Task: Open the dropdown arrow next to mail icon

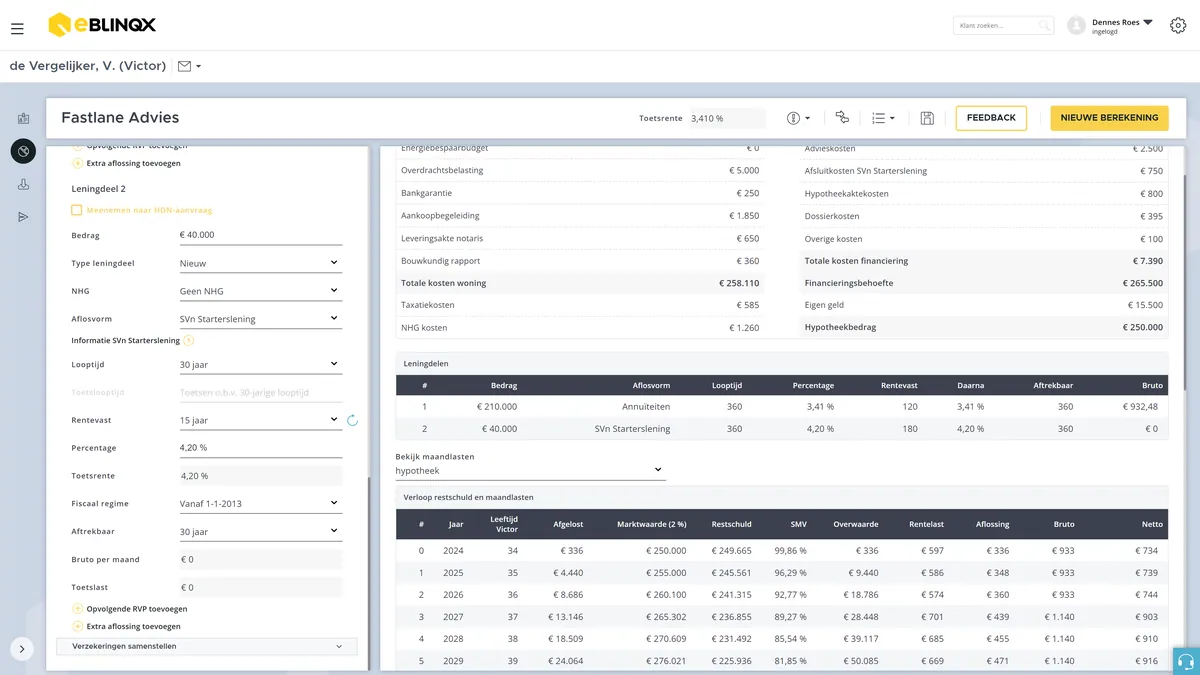Action: 199,67
